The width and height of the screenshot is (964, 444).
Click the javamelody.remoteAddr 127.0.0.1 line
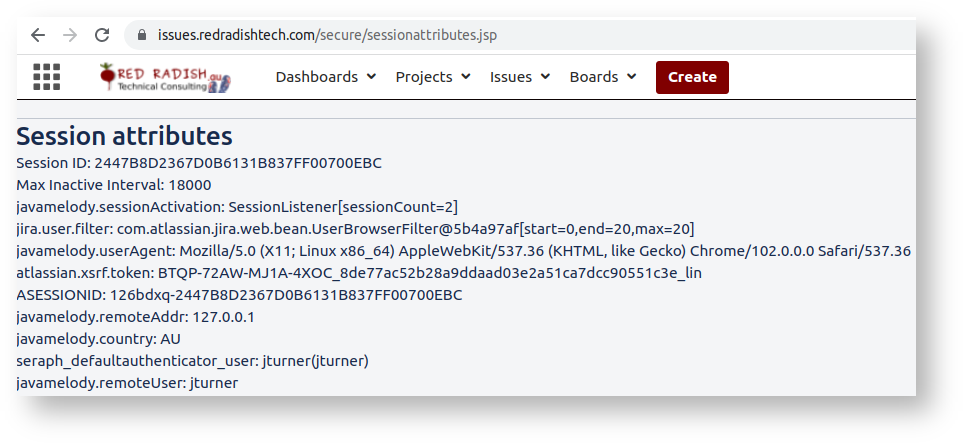135,317
